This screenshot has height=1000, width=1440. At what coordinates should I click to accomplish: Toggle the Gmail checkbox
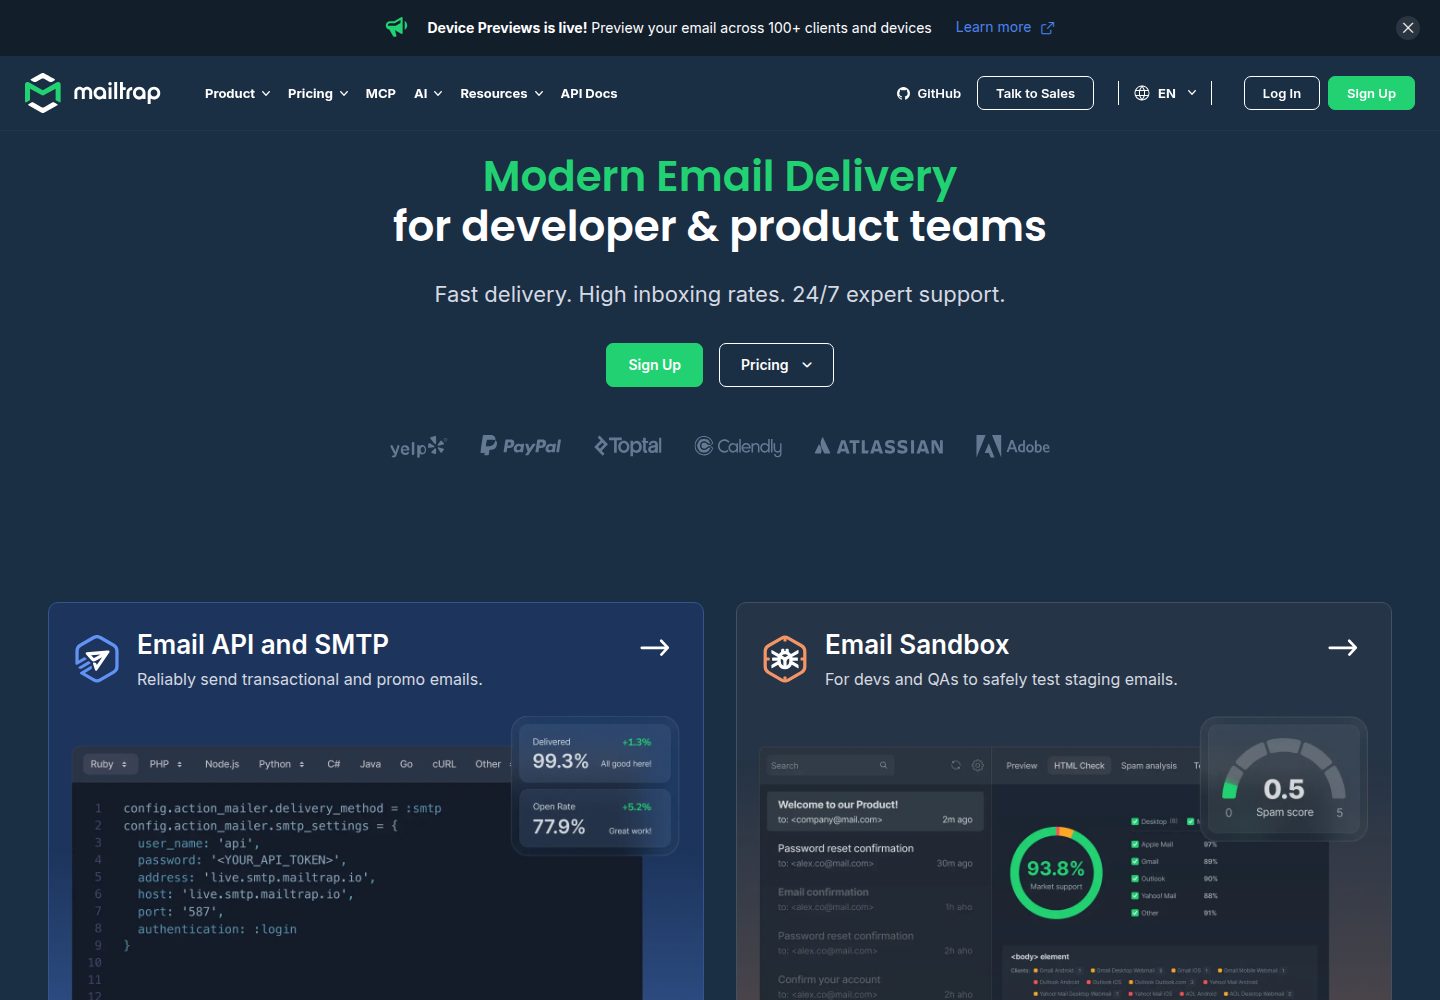(x=1135, y=861)
